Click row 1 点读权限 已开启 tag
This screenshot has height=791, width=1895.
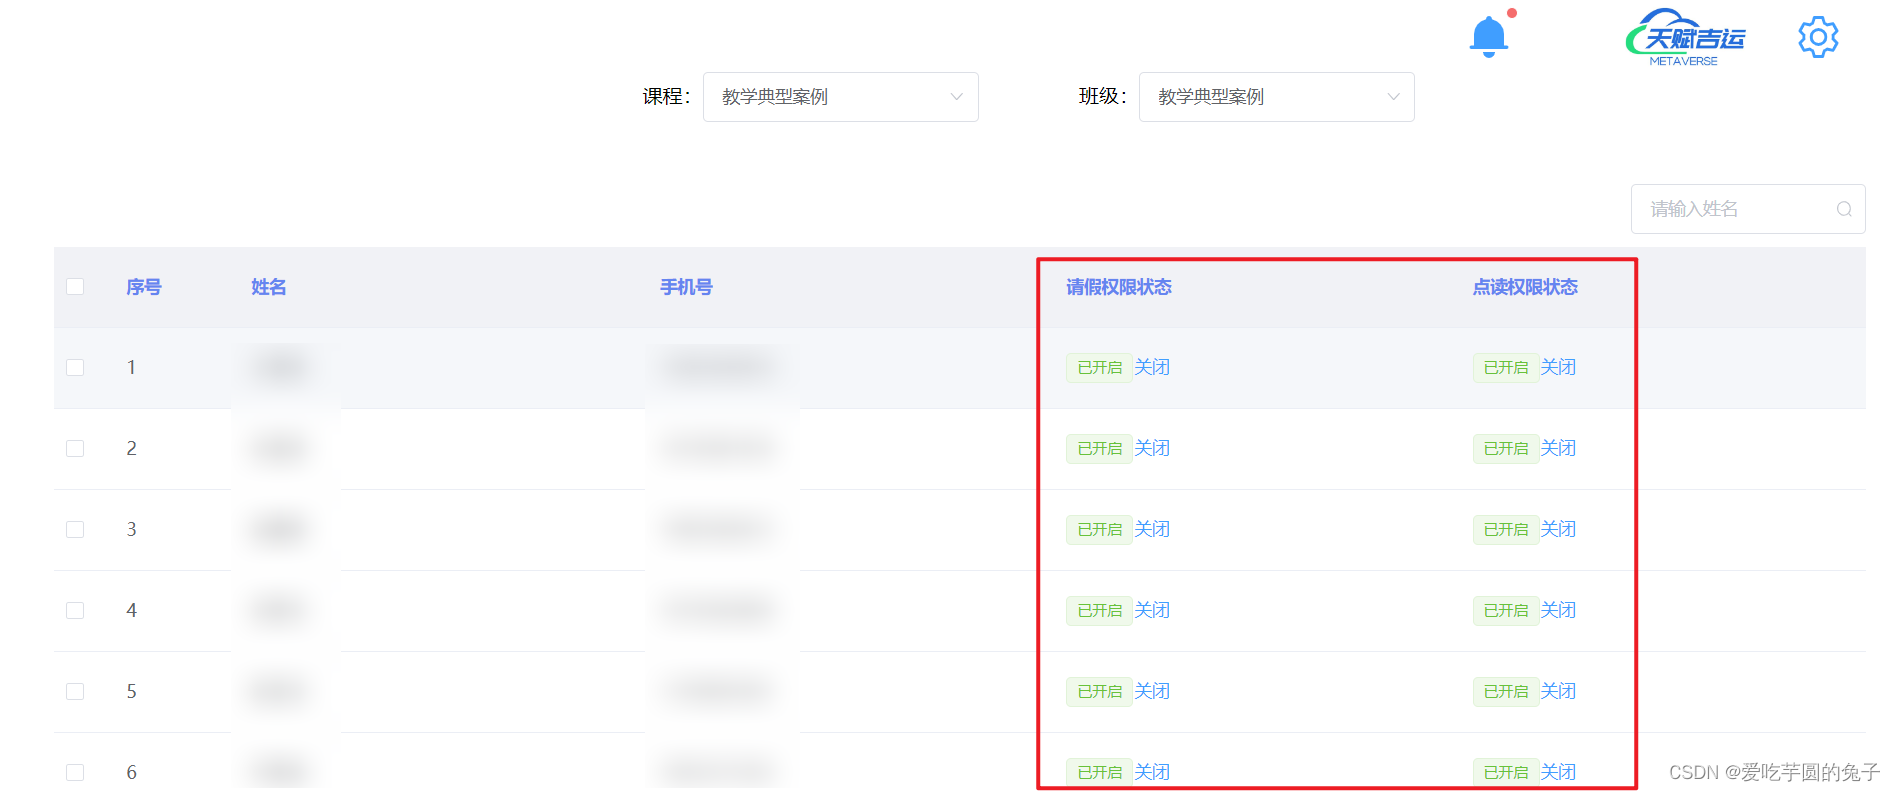pyautogui.click(x=1505, y=368)
